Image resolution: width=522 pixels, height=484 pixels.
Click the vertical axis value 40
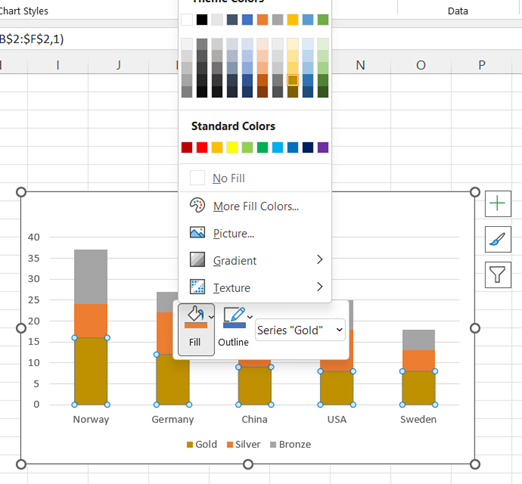(x=34, y=237)
